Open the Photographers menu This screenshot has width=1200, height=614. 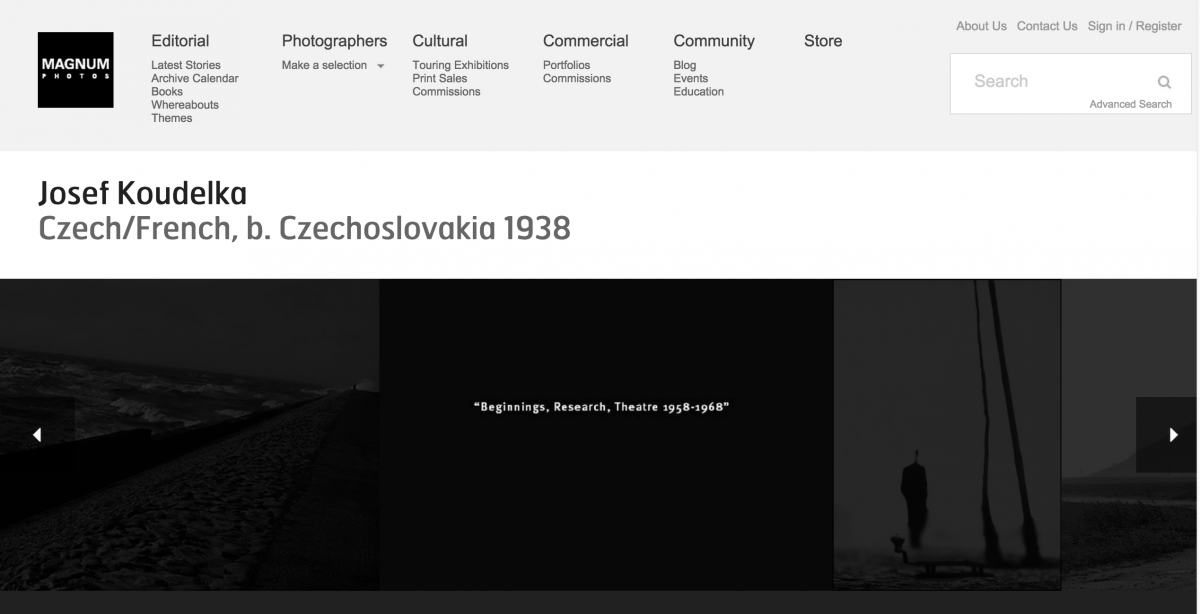334,41
